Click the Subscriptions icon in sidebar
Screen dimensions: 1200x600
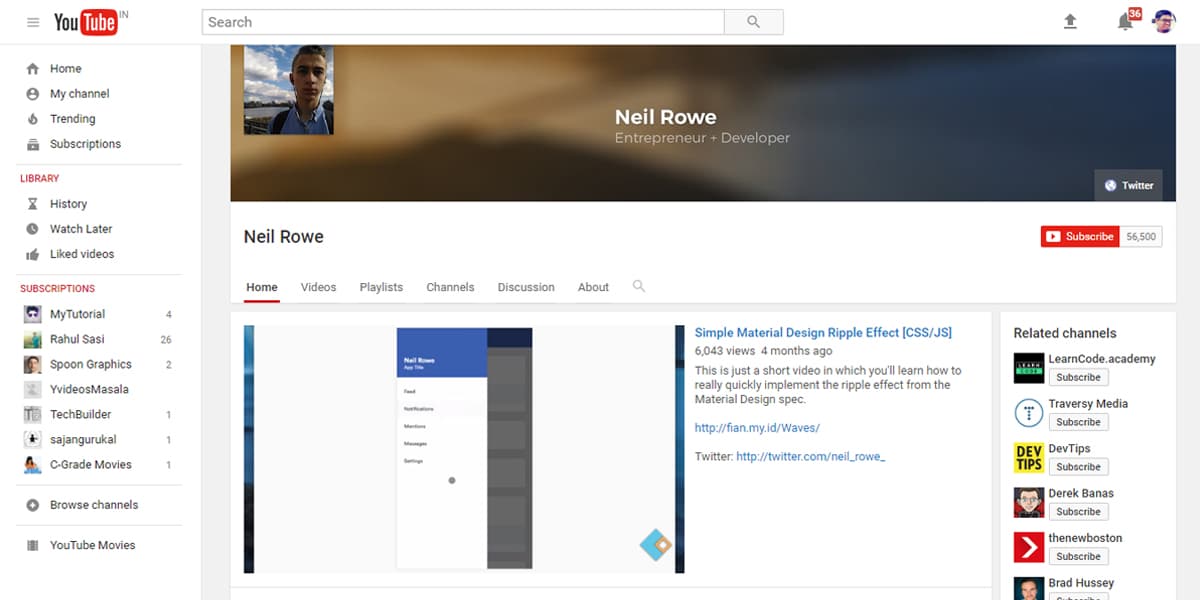coord(33,144)
